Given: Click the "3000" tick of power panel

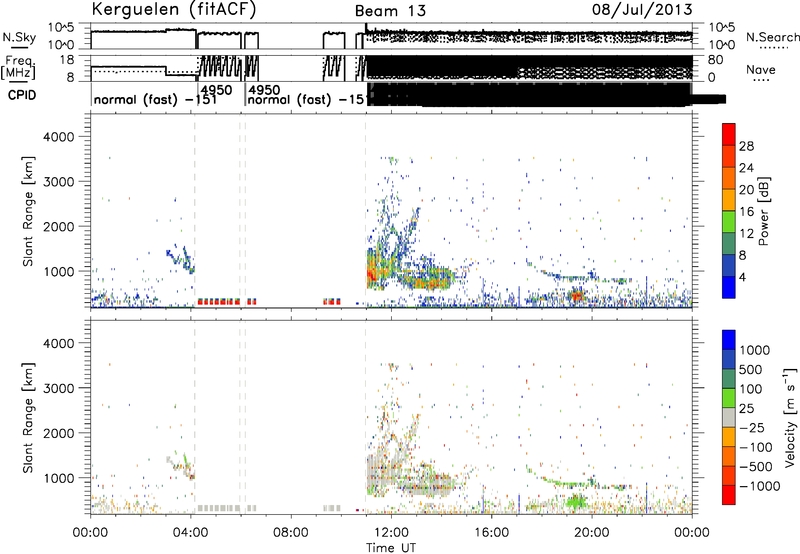Looking at the screenshot, I should [x=59, y=182].
